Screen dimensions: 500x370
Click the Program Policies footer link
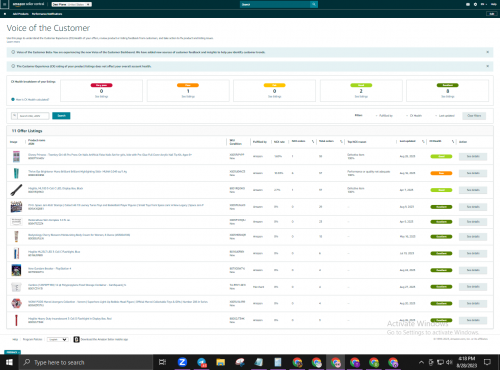point(32,339)
